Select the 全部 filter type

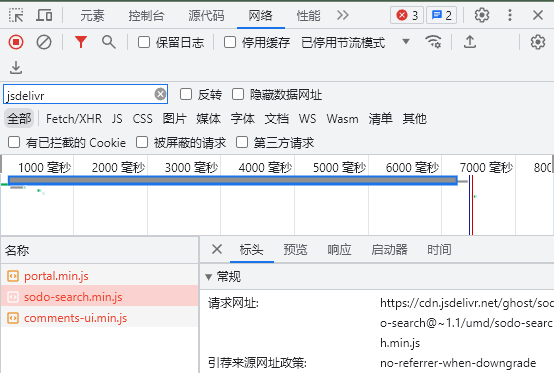coord(19,118)
